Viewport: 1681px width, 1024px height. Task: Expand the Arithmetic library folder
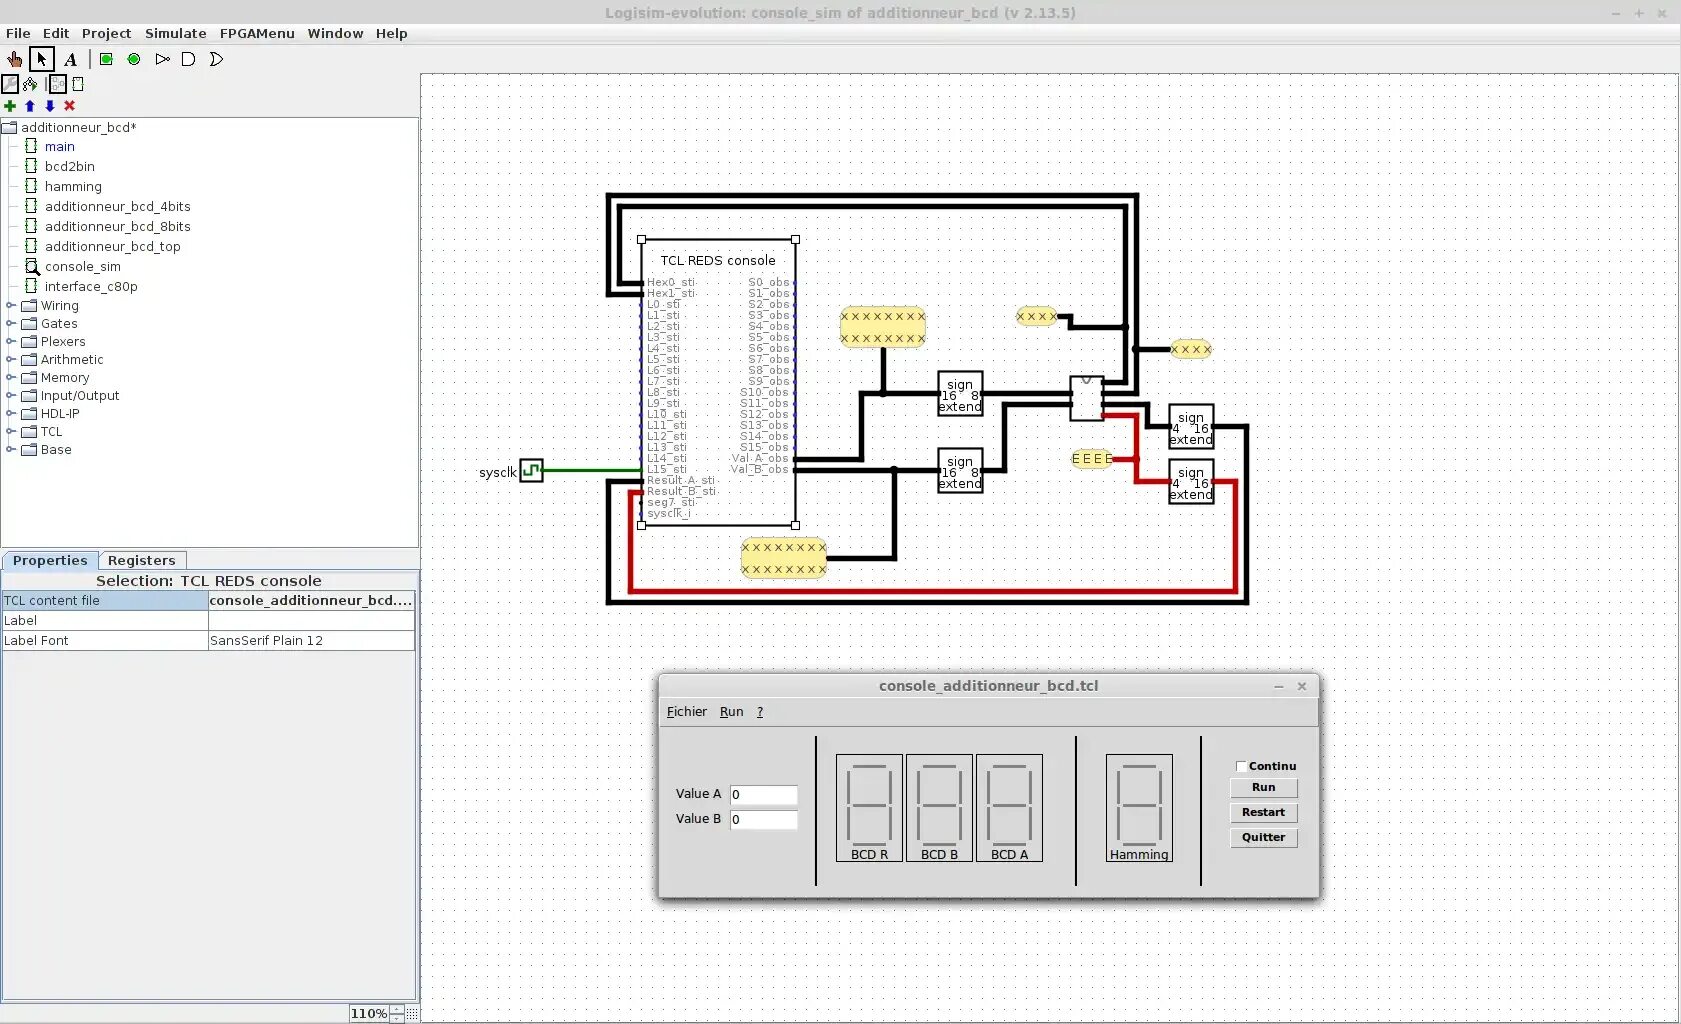[x=11, y=360]
